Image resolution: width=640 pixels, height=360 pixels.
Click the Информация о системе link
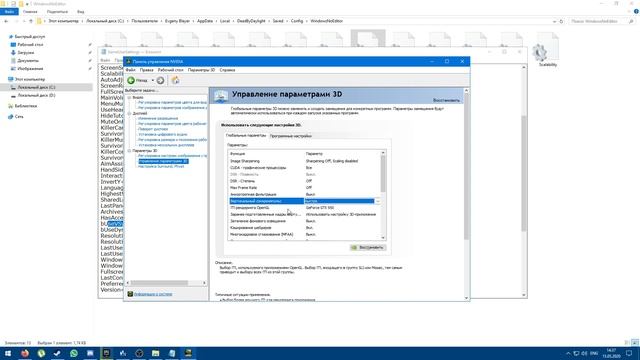[x=153, y=294]
